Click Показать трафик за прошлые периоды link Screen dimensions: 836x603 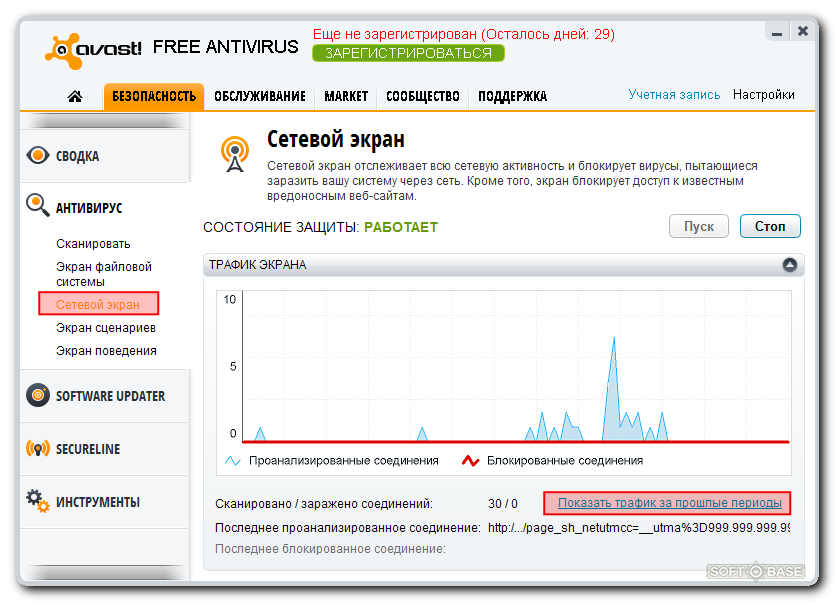(x=670, y=503)
